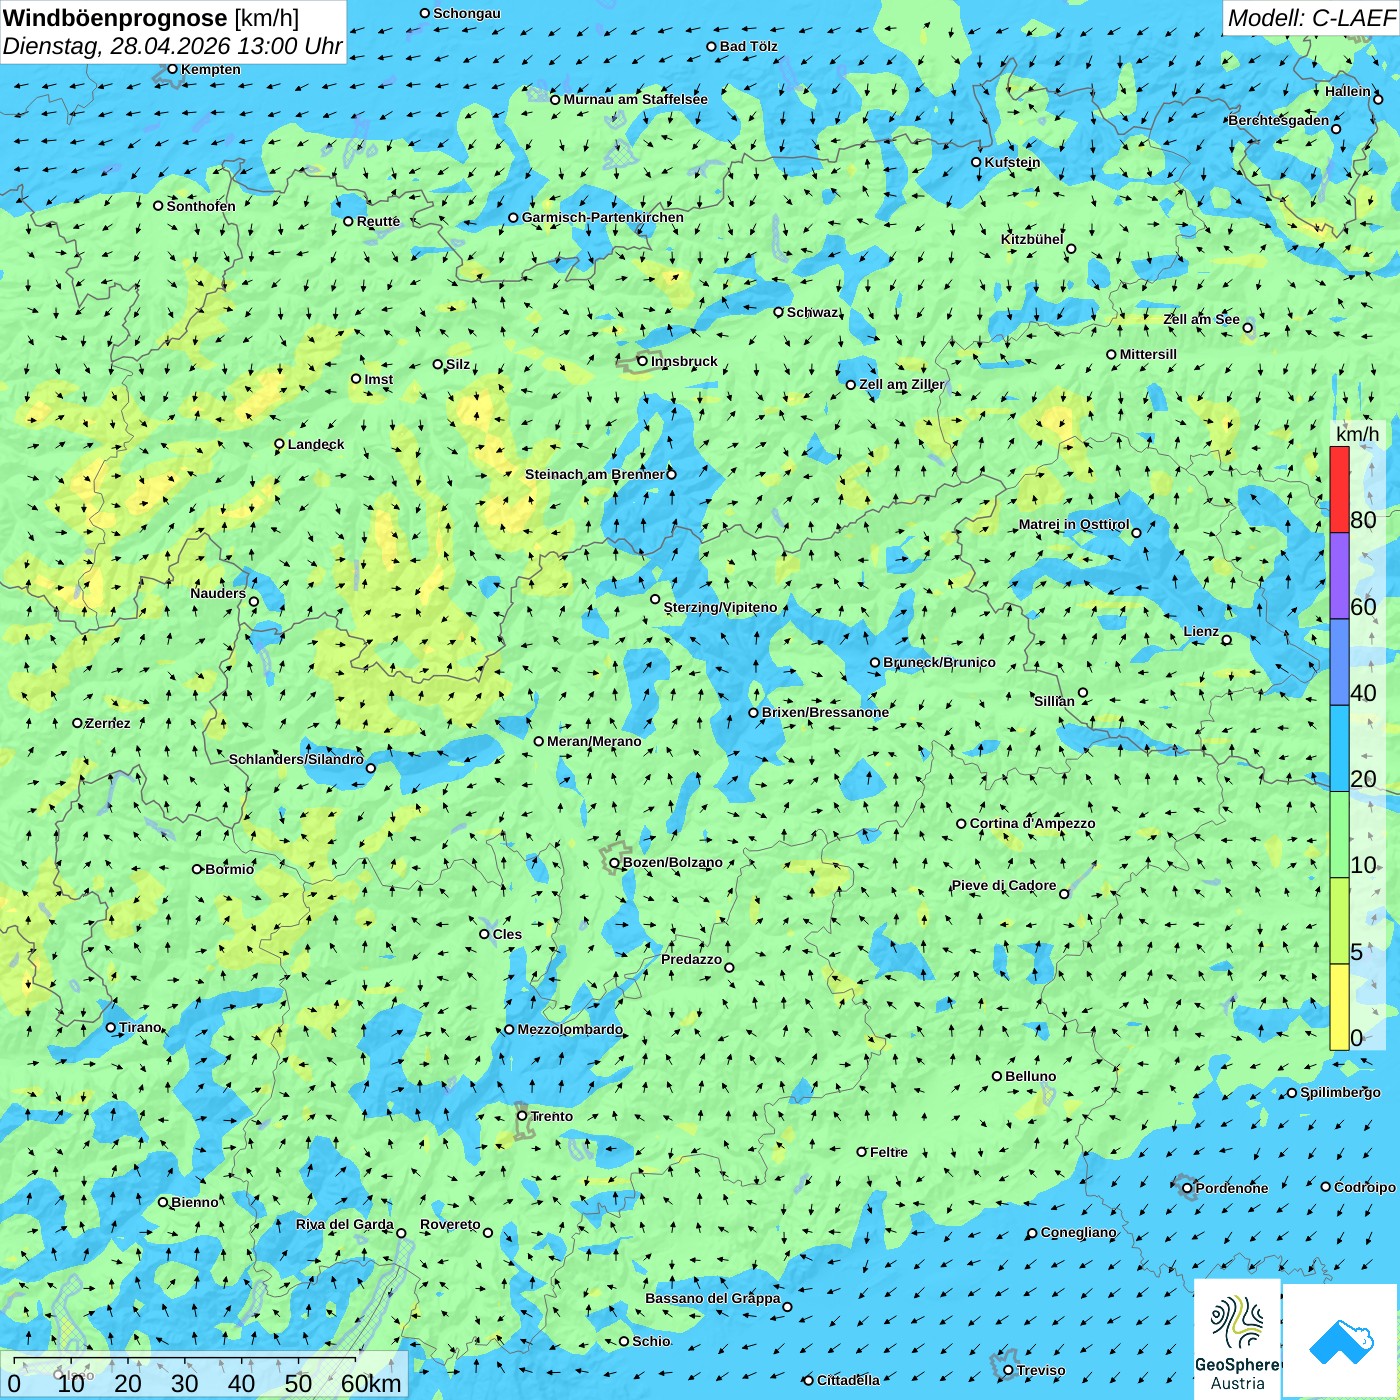
Task: Click the Steinach am Brenner label
Action: (595, 474)
